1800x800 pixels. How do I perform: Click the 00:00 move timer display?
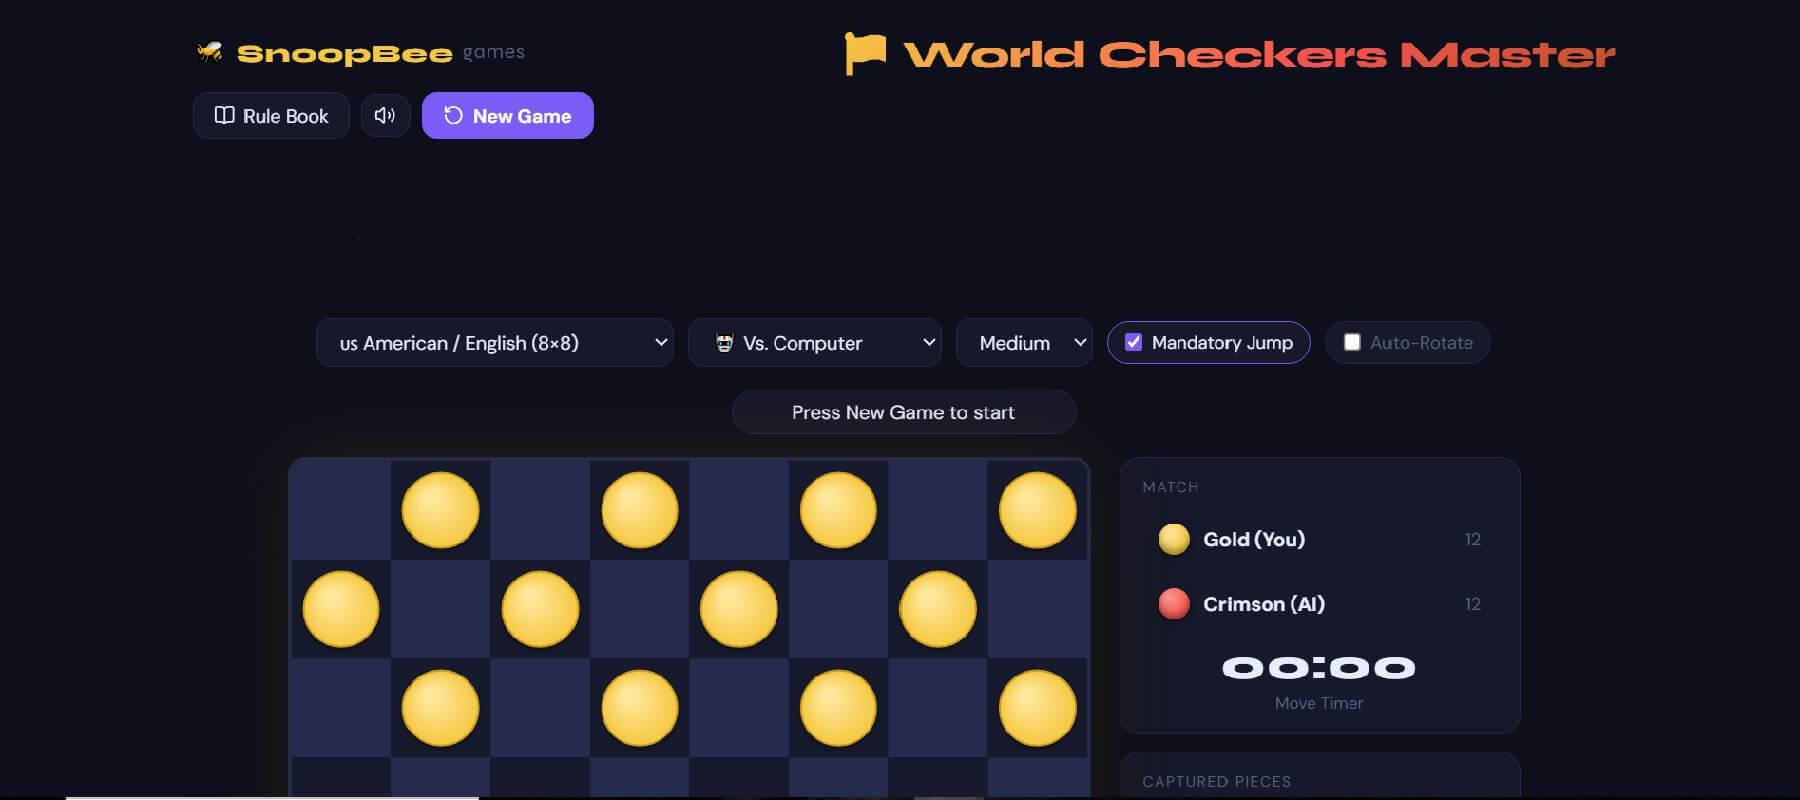coord(1319,667)
